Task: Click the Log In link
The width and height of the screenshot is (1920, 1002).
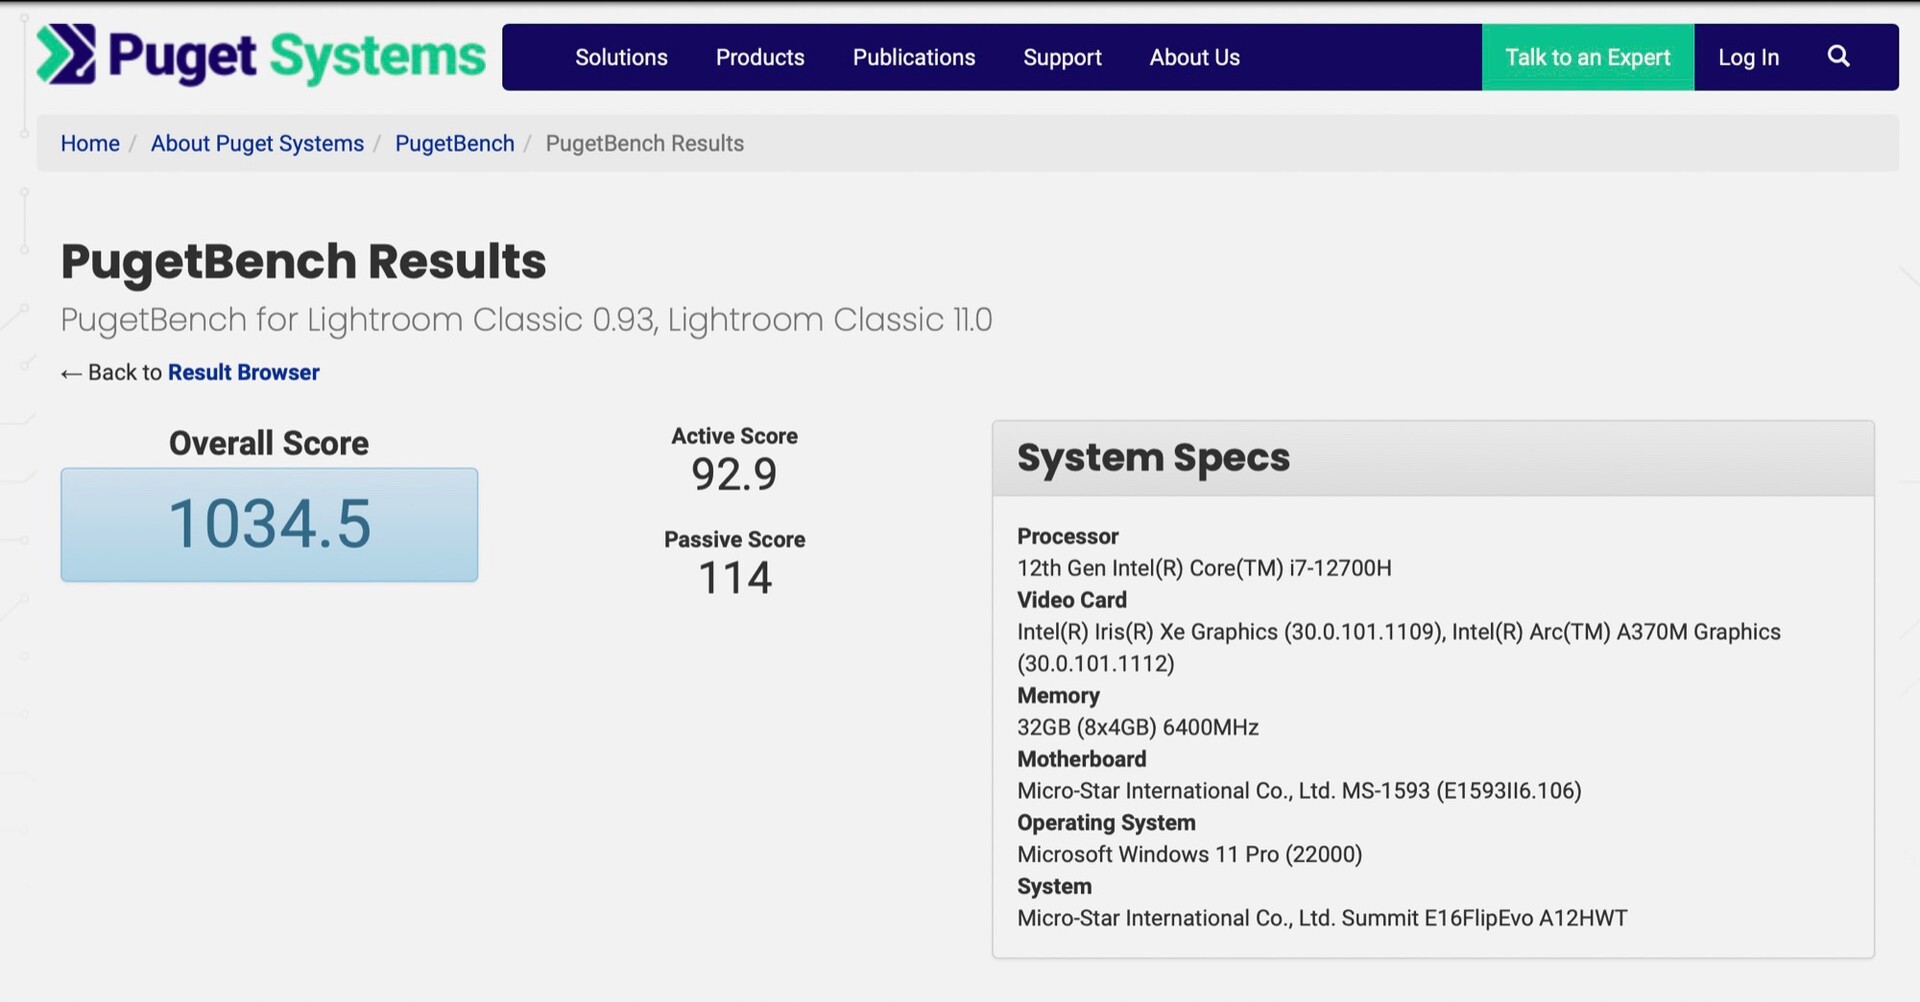Action: click(x=1749, y=58)
